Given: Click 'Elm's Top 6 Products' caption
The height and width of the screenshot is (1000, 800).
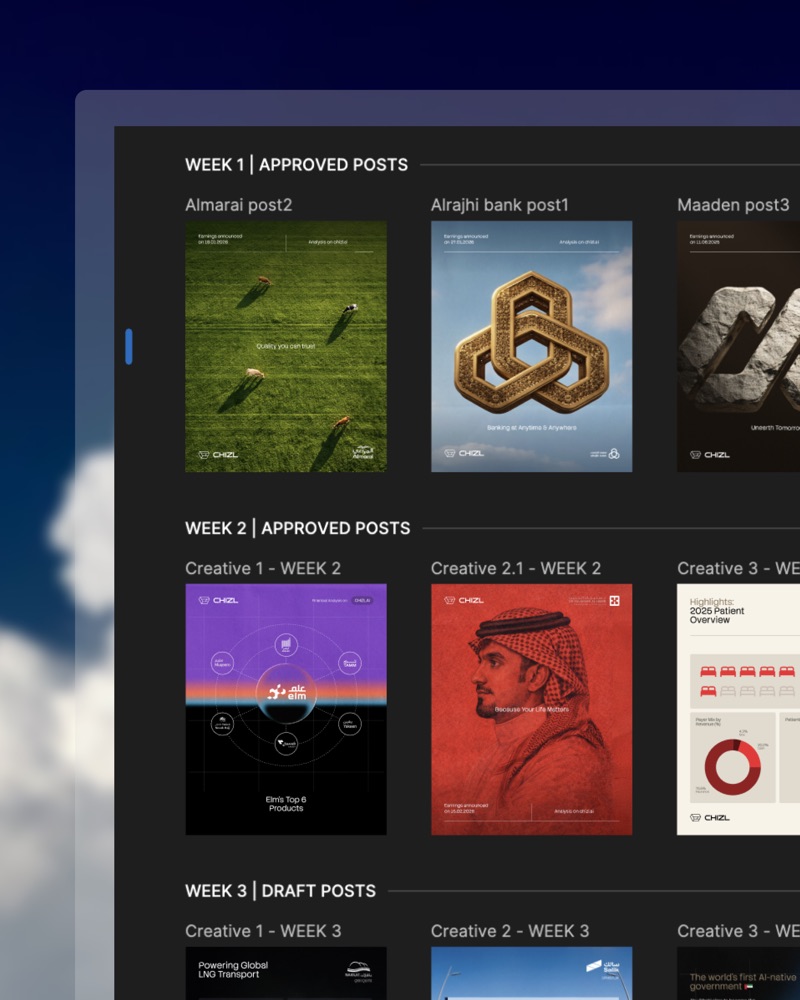Looking at the screenshot, I should tap(286, 804).
